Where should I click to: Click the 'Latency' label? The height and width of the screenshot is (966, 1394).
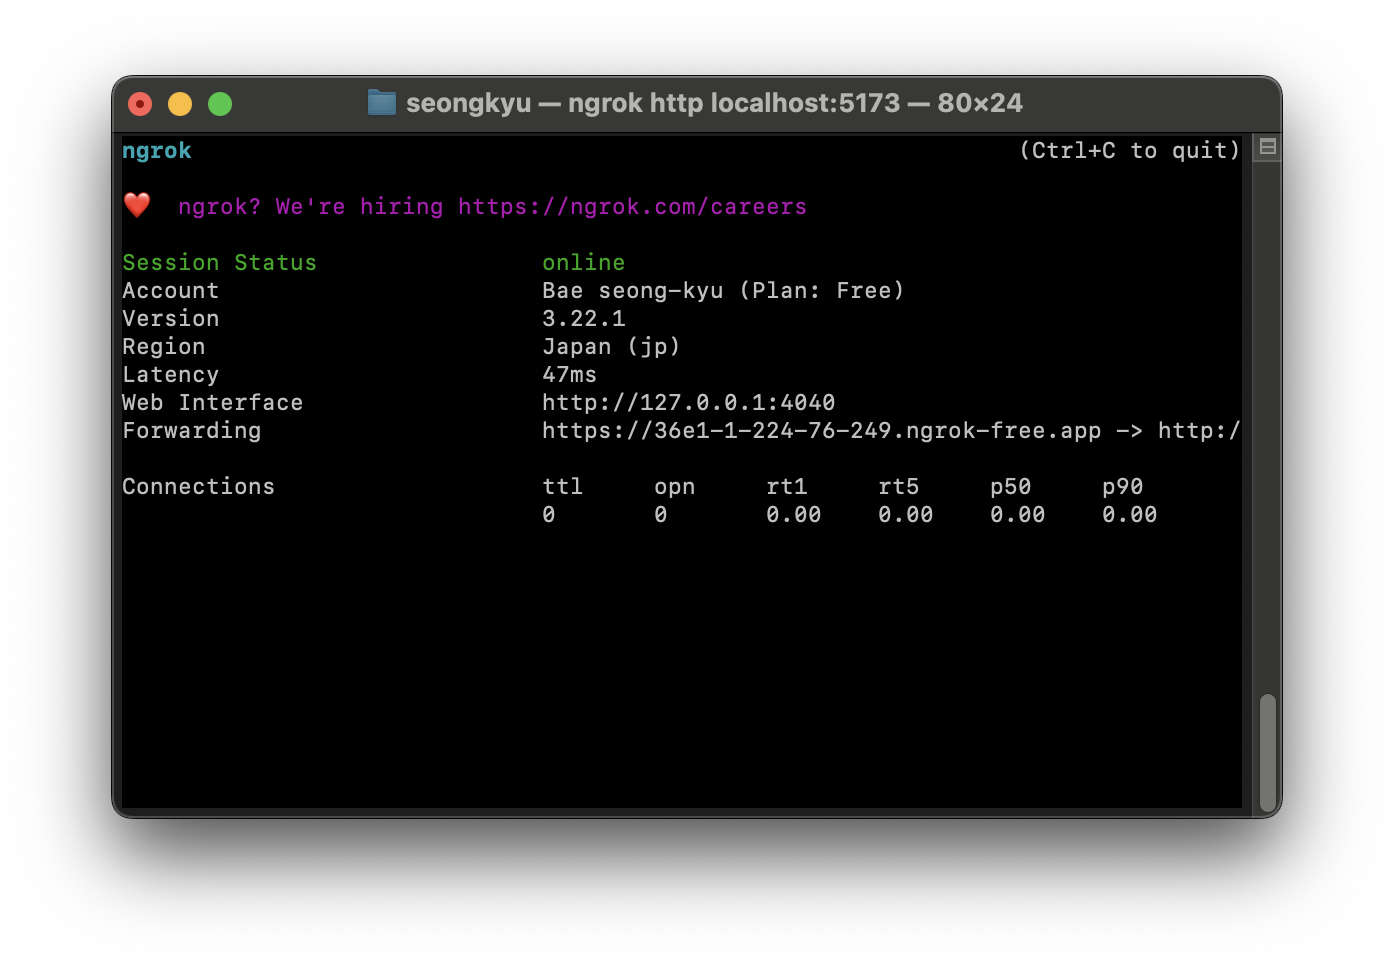170,375
